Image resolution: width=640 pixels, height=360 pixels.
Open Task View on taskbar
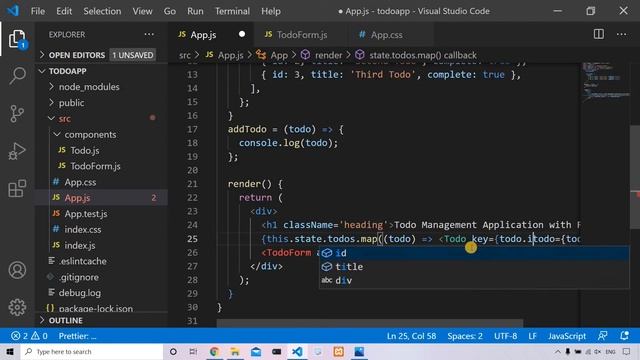point(193,351)
